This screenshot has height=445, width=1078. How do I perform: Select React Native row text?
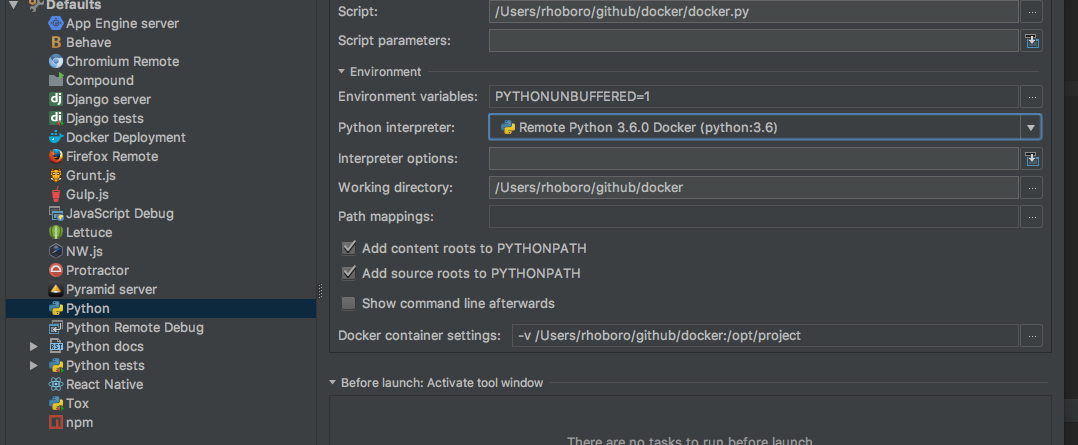tap(104, 384)
